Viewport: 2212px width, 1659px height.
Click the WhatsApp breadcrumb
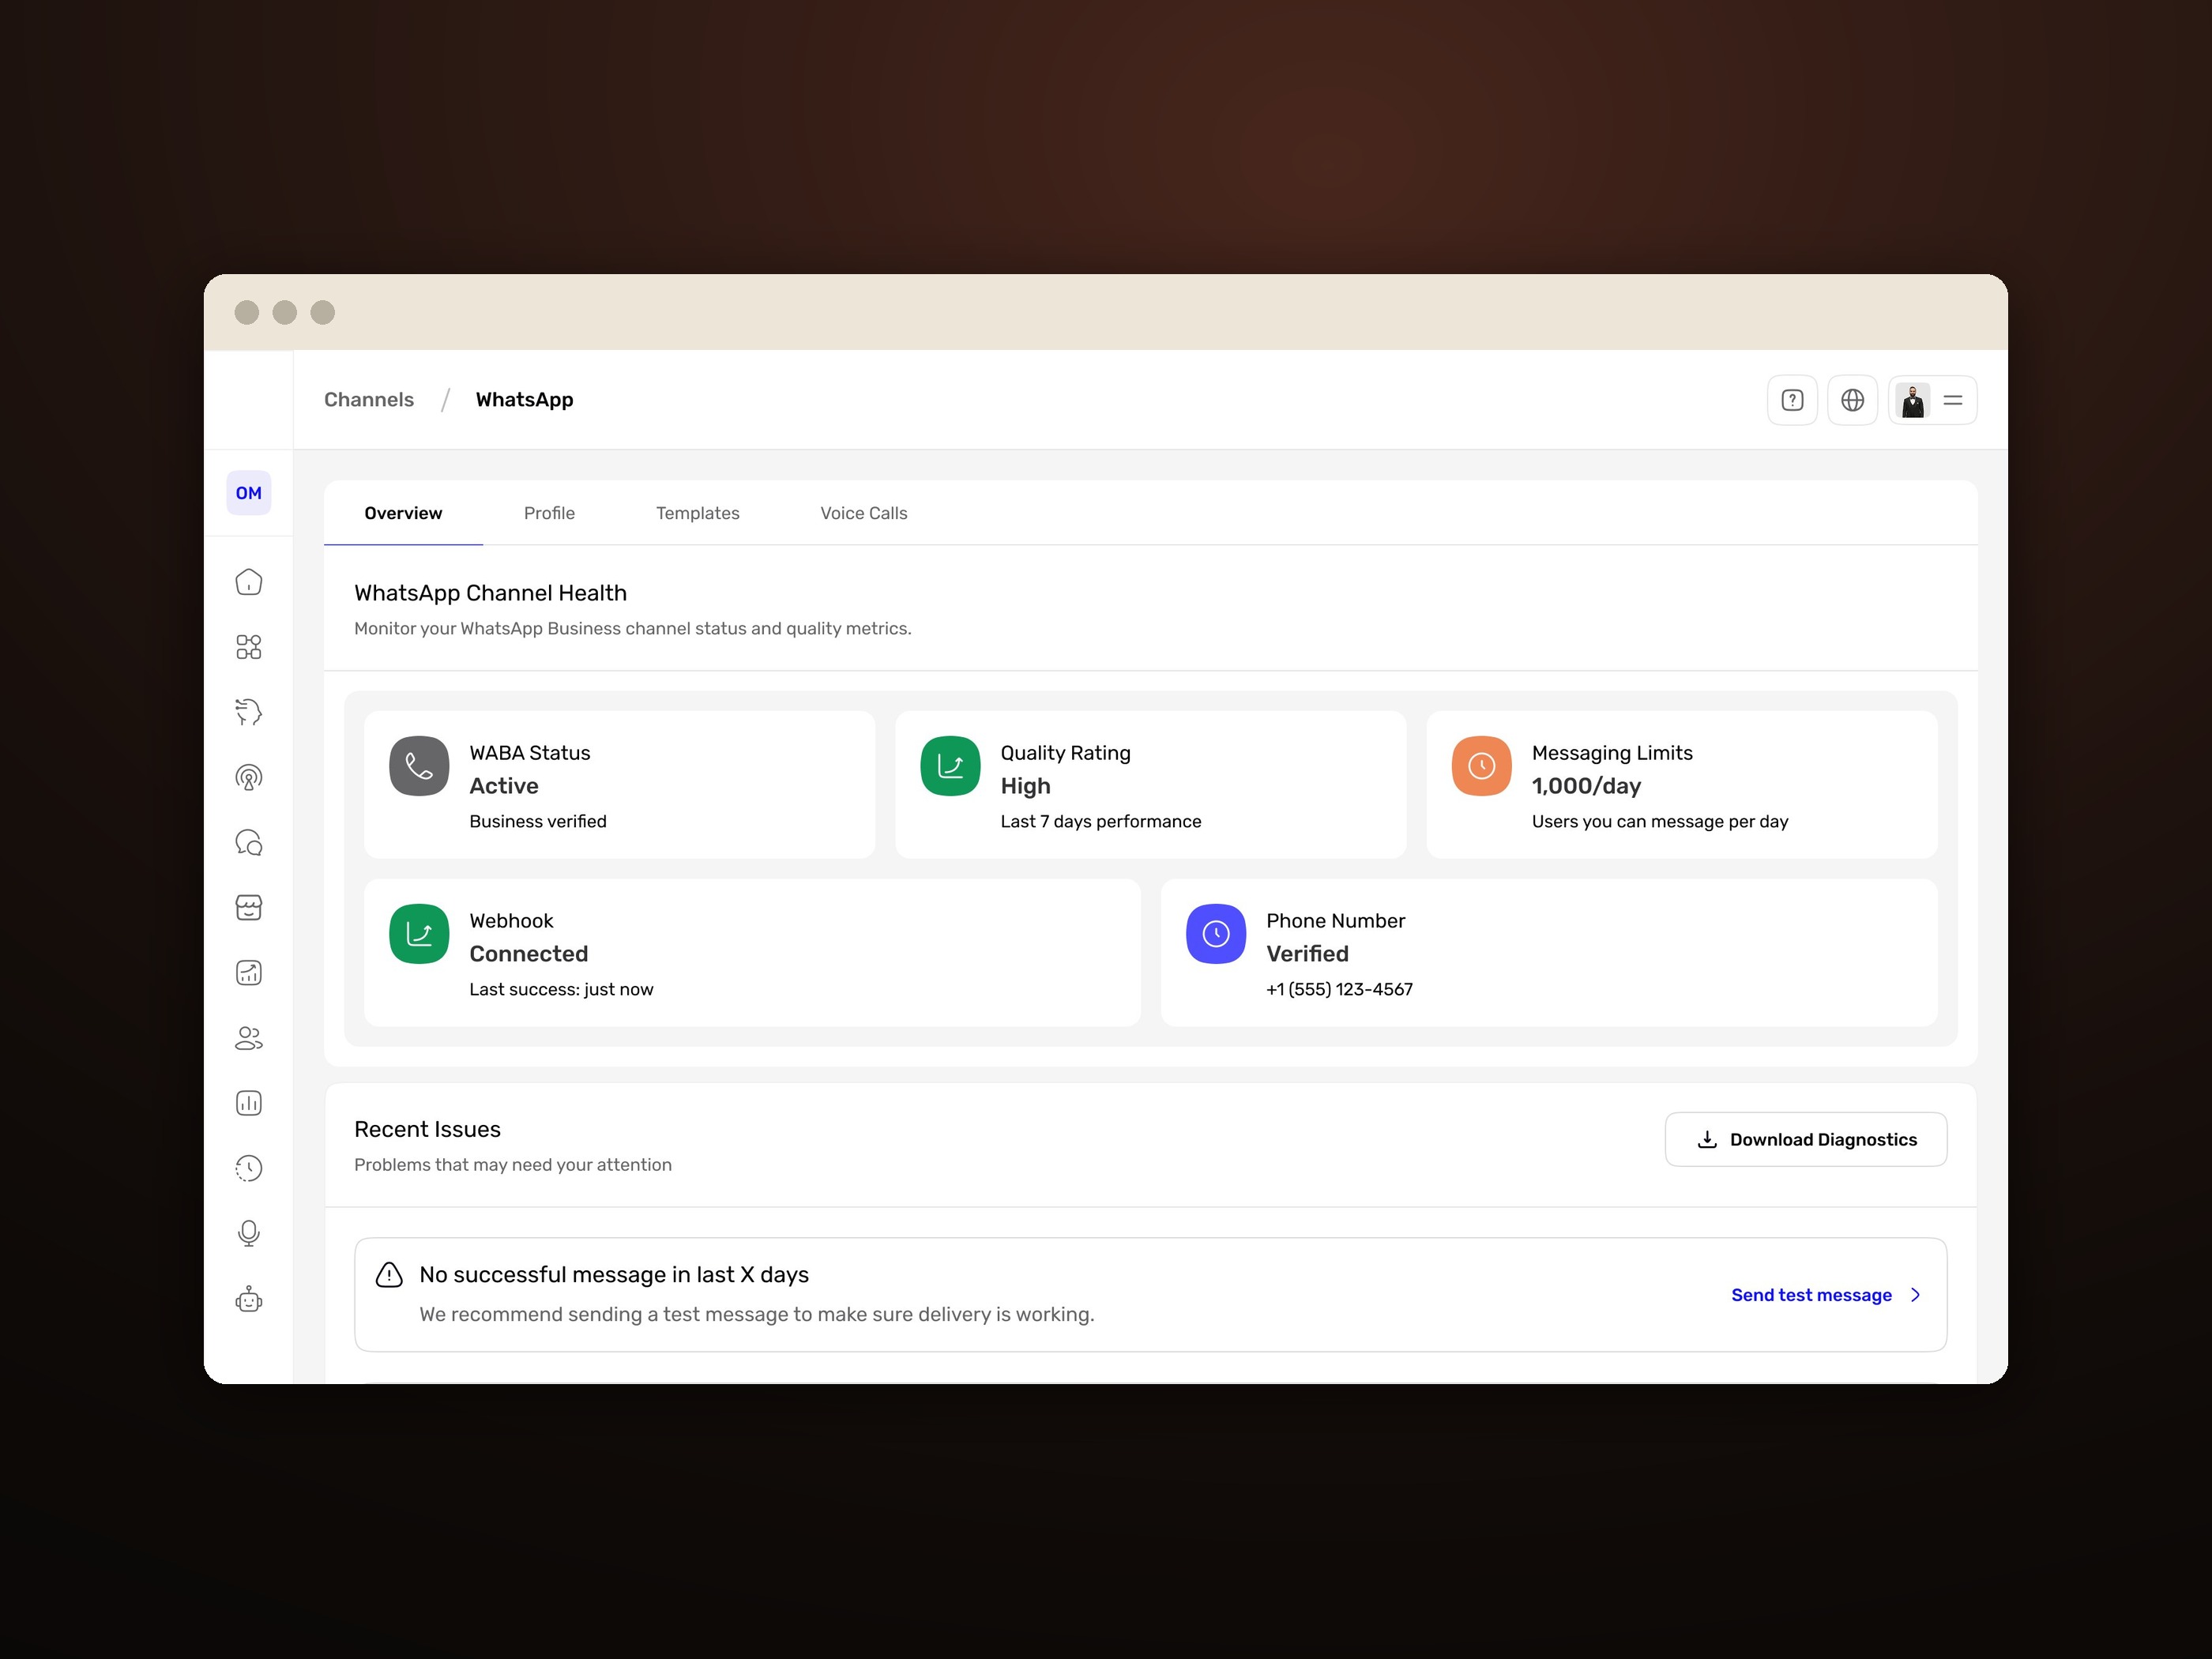(x=524, y=400)
